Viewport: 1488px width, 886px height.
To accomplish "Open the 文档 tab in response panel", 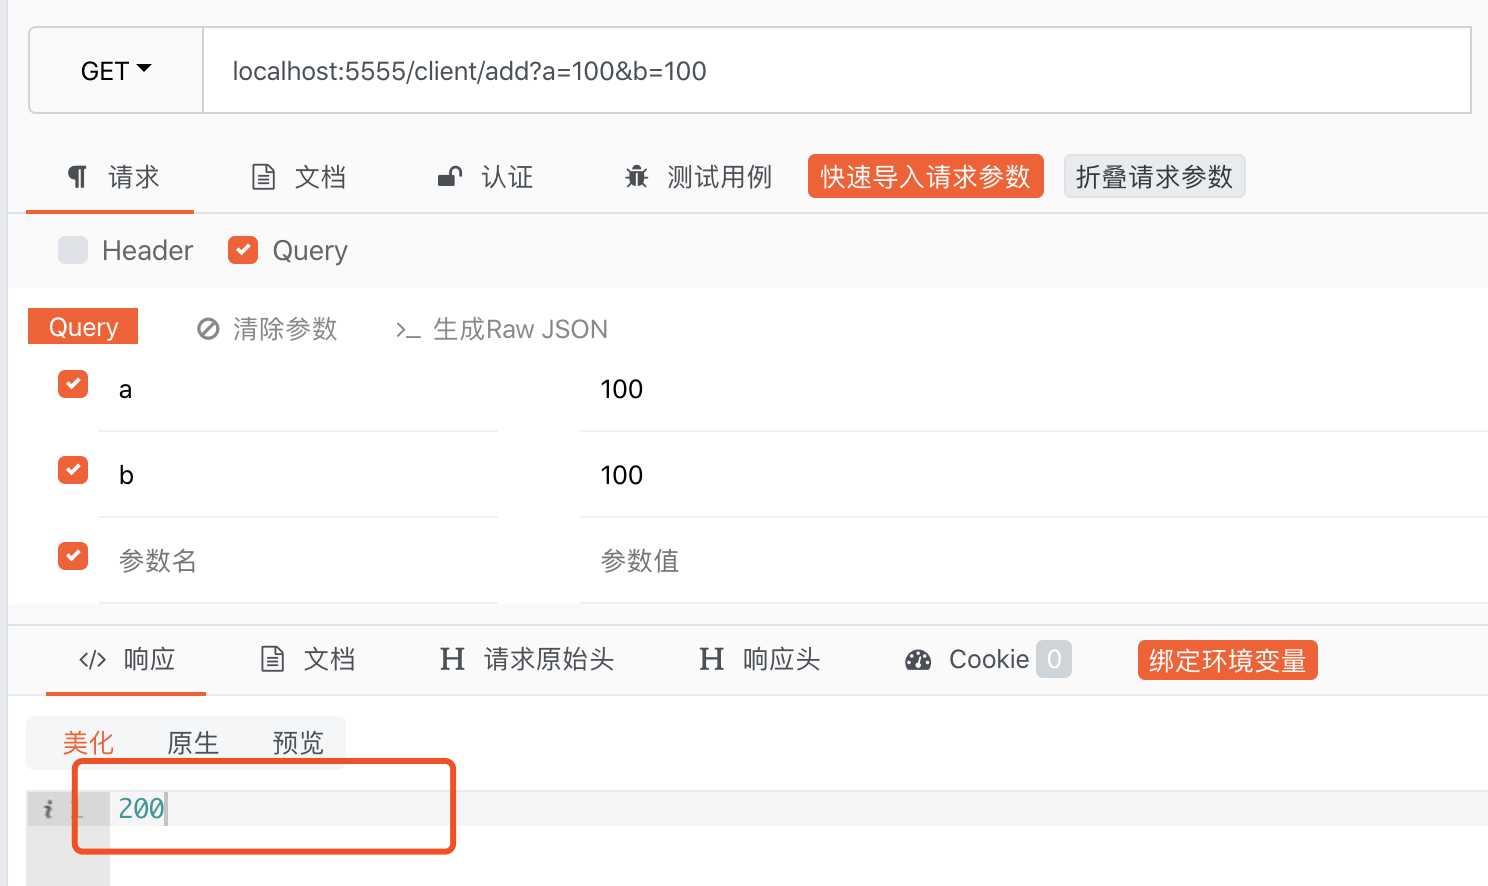I will click(x=308, y=660).
